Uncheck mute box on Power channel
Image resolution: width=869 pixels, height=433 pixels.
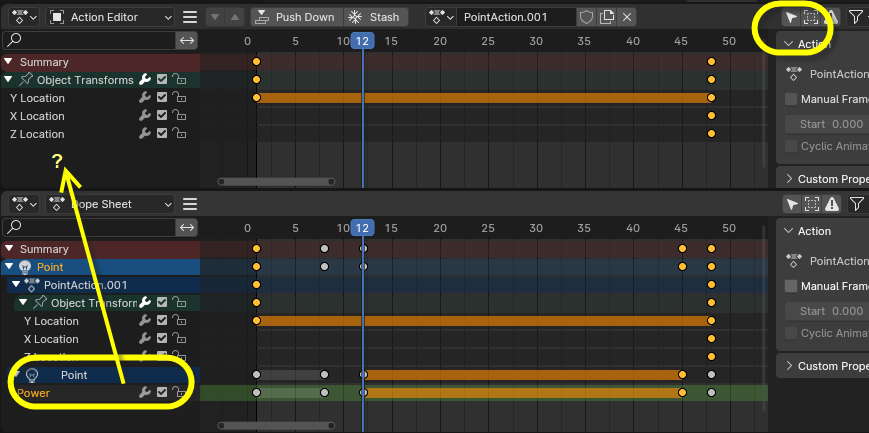tap(162, 393)
